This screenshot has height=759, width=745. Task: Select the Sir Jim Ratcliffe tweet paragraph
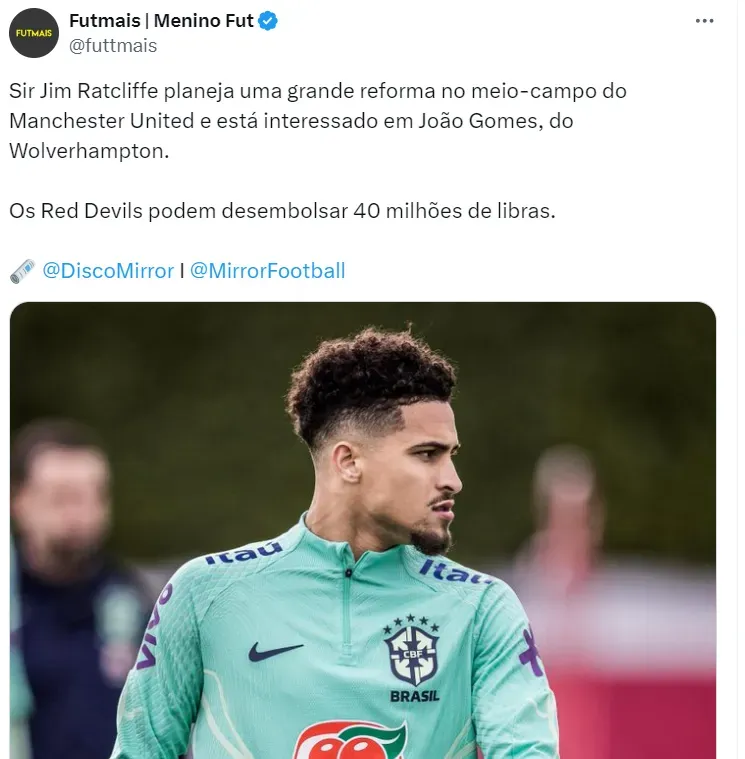(x=318, y=121)
